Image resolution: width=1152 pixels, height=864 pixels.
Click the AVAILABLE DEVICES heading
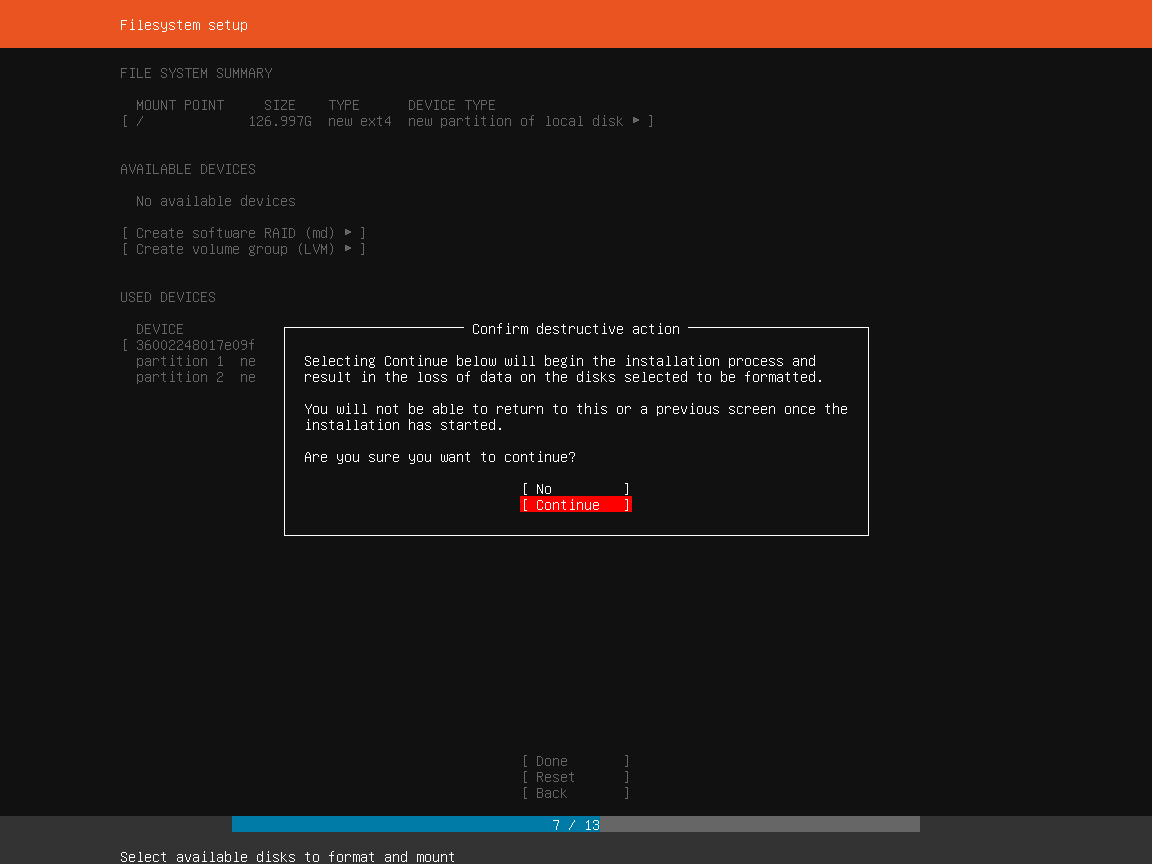[x=188, y=169]
